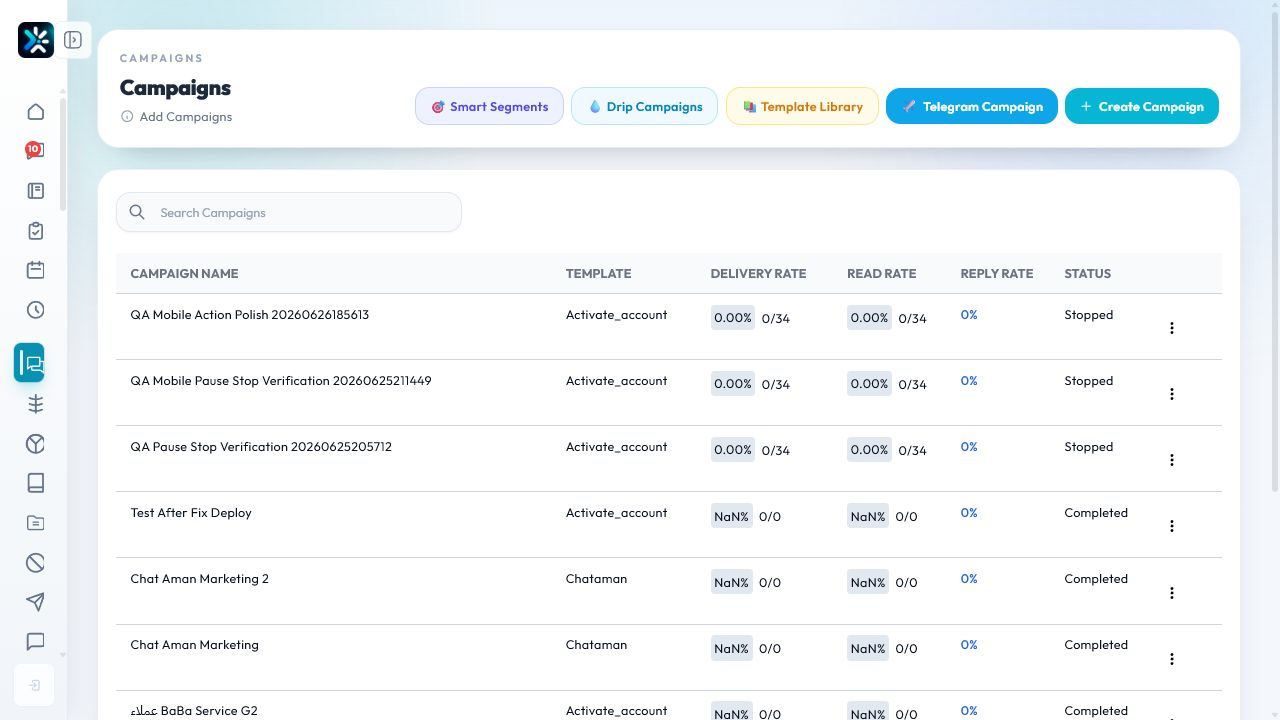1280x720 pixels.
Task: Open the flow tree sidebar icon
Action: click(36, 404)
